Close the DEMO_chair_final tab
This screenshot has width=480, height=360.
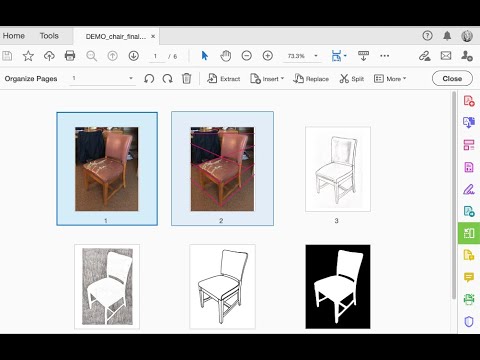(153, 36)
